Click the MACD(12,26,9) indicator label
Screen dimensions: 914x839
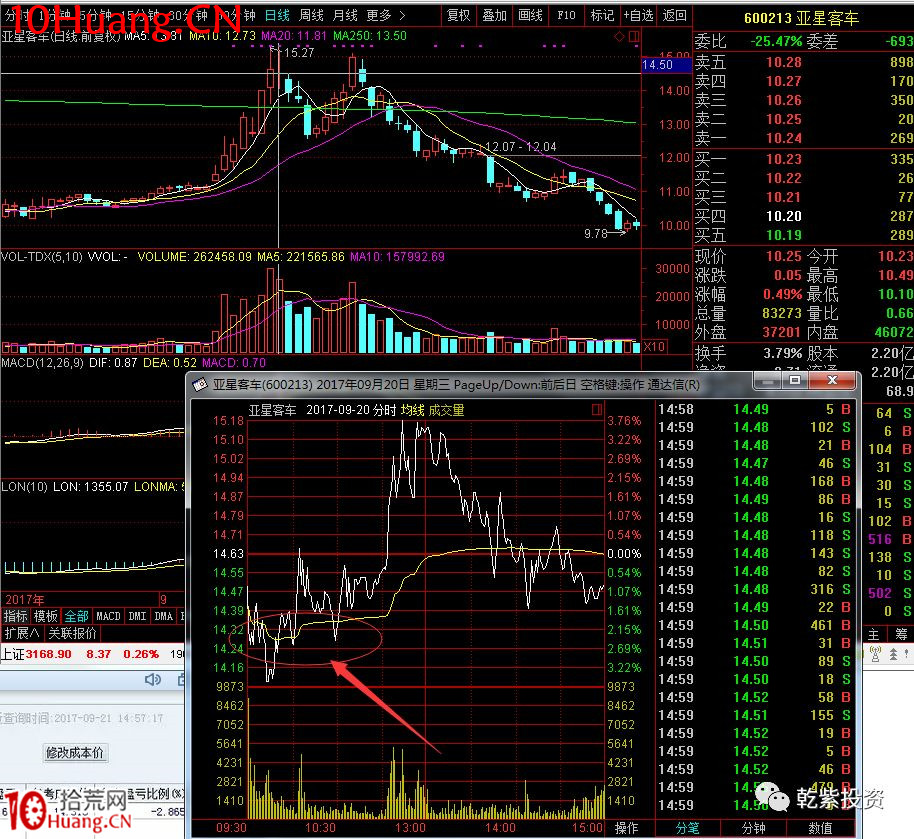point(43,363)
